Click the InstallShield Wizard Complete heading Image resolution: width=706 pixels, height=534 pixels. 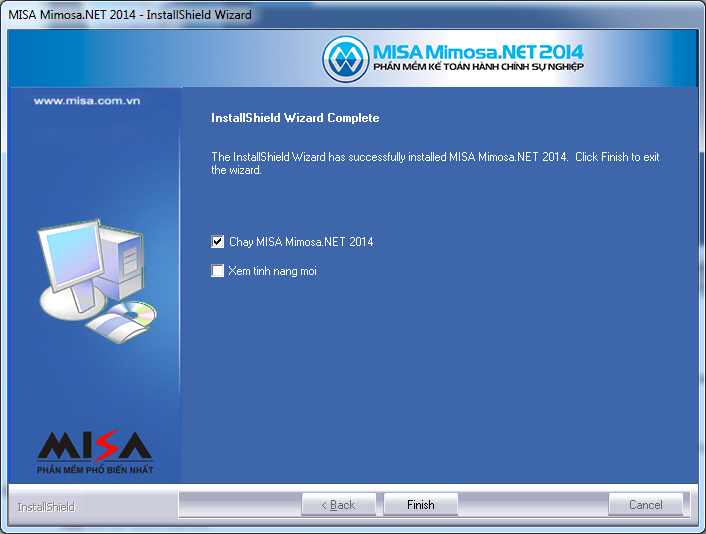tap(295, 118)
